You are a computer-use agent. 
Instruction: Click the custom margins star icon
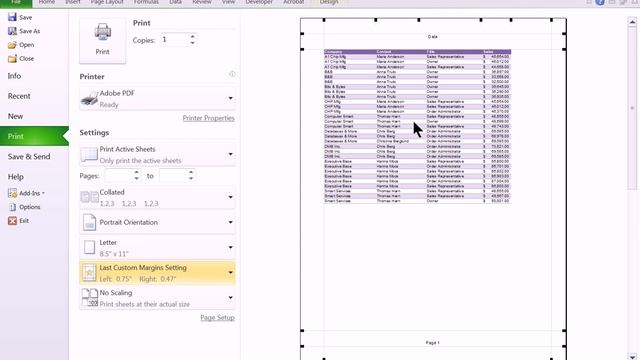pos(89,272)
